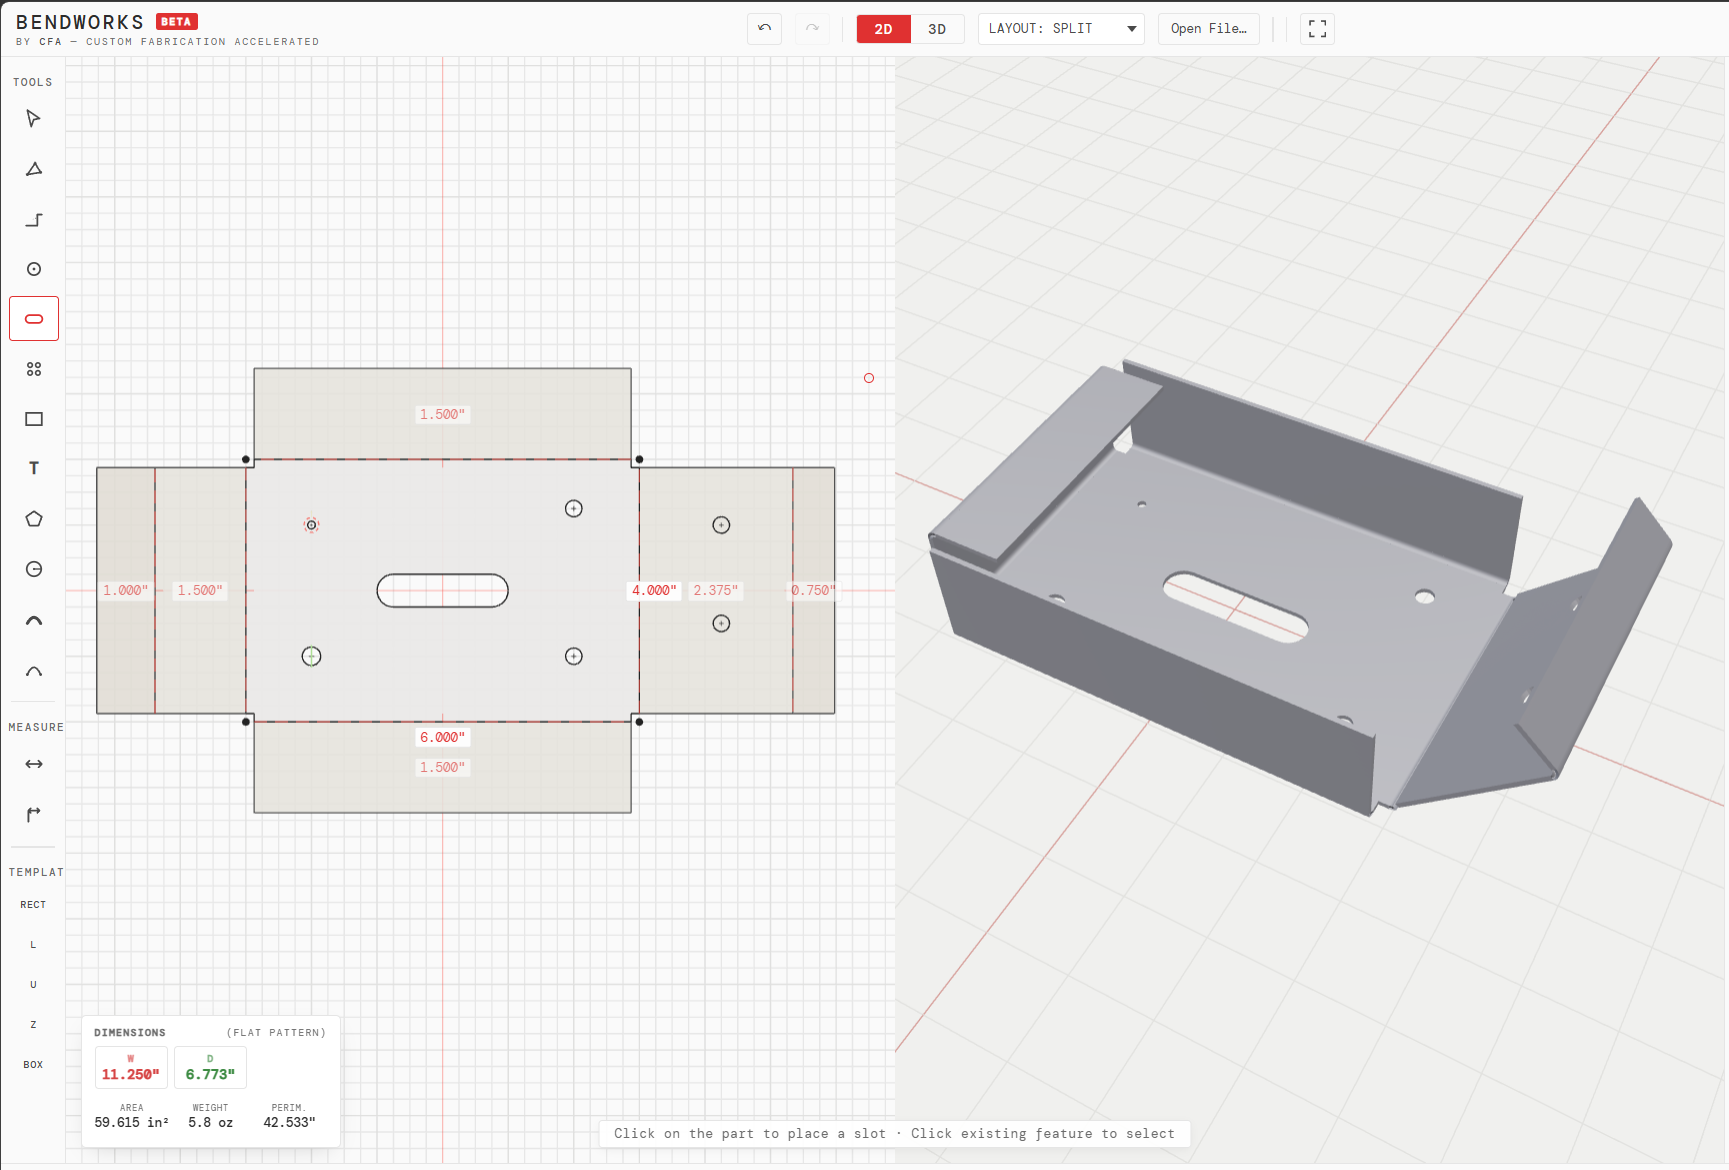The height and width of the screenshot is (1170, 1729).
Task: Select the red highlighted hole in the base
Action: click(x=312, y=525)
